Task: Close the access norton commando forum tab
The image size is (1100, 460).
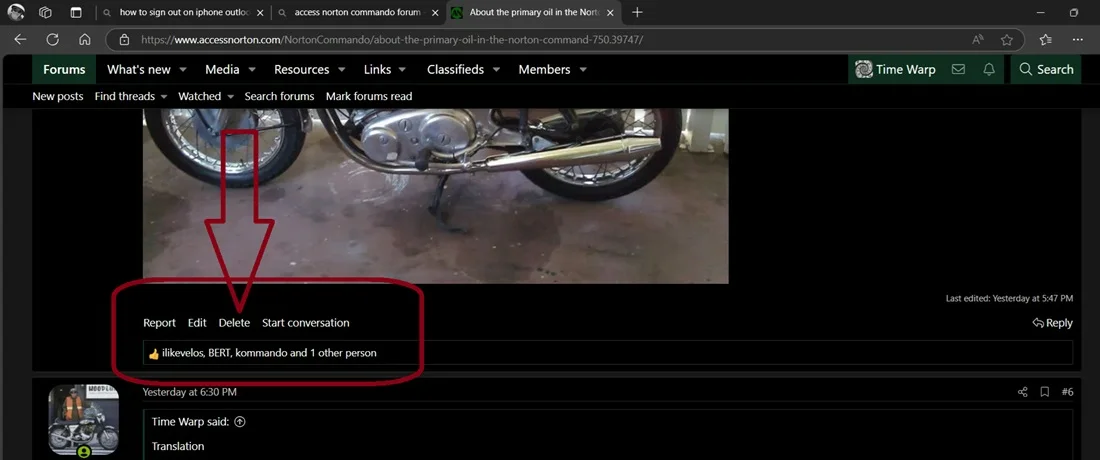Action: tap(435, 13)
